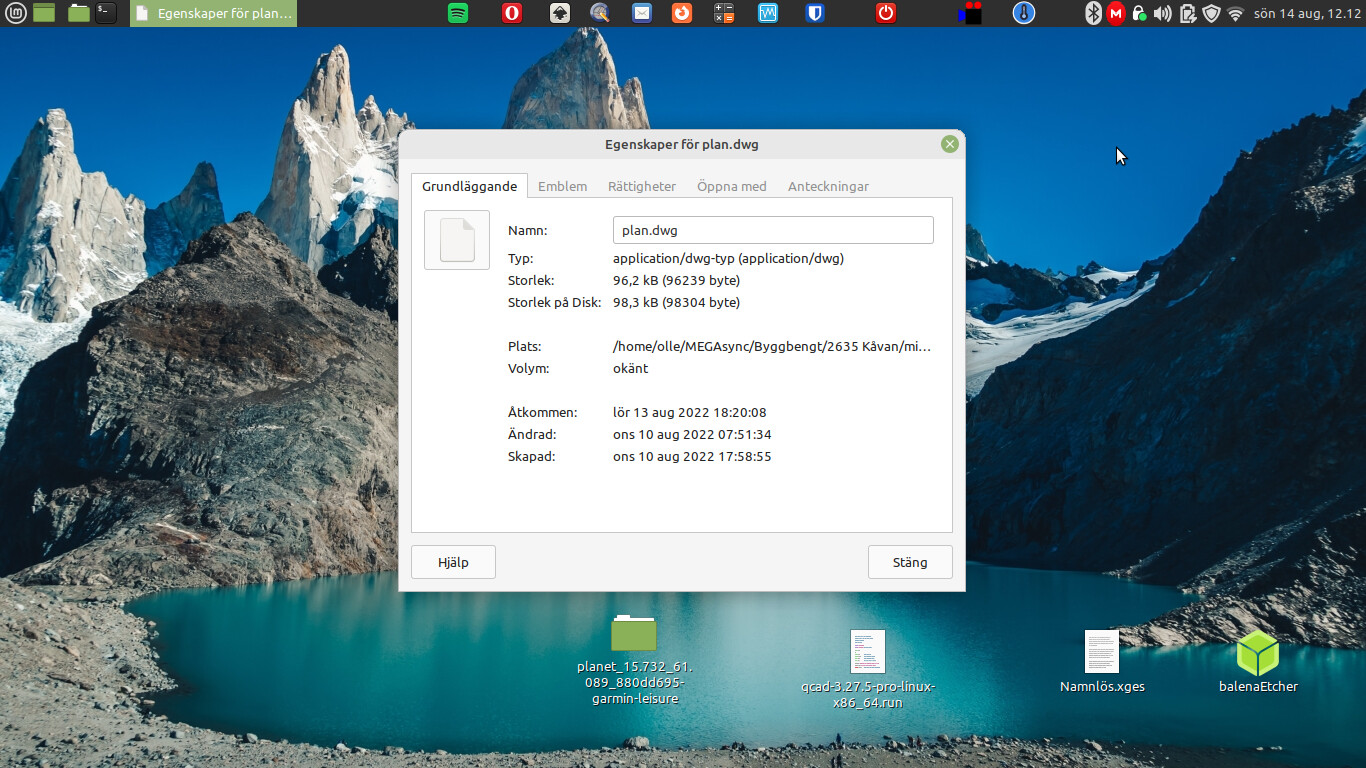
Task: Open the volume control in the tray
Action: point(1162,13)
